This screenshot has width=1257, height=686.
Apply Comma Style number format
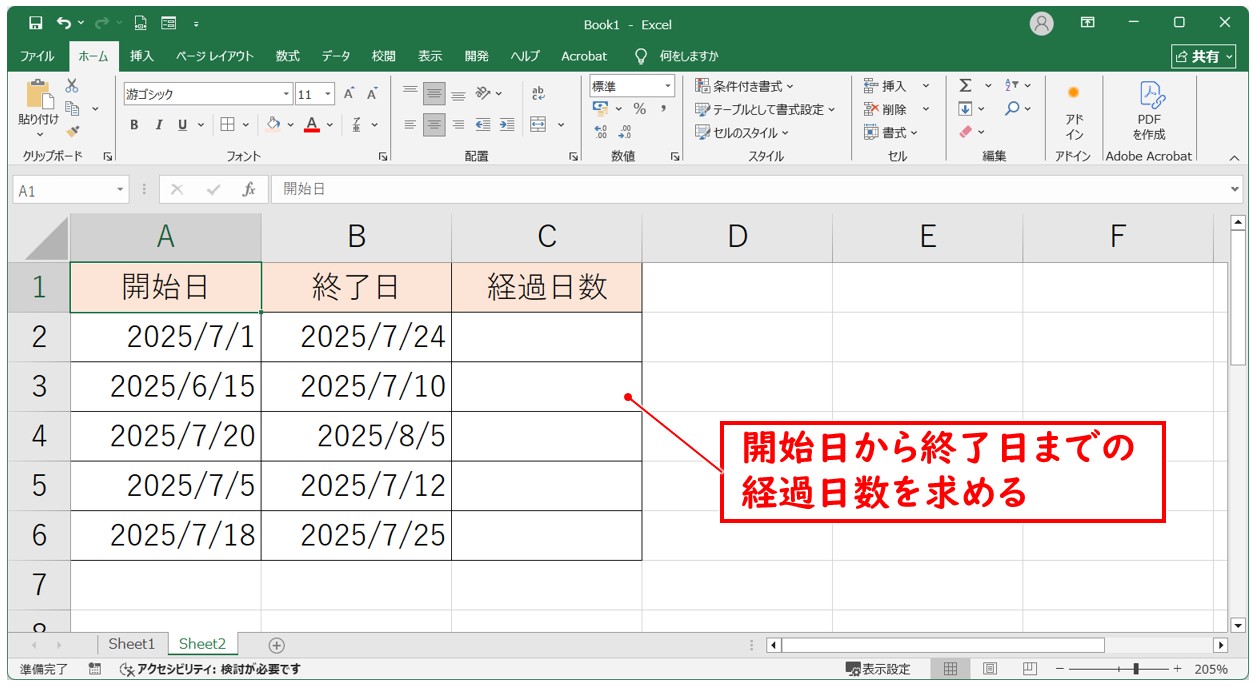[x=663, y=108]
